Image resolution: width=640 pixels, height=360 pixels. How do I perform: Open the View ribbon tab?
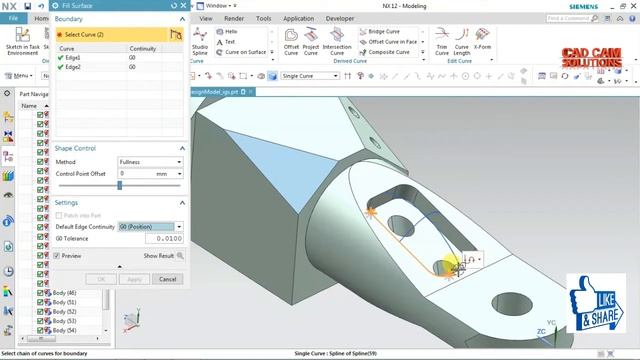[205, 19]
